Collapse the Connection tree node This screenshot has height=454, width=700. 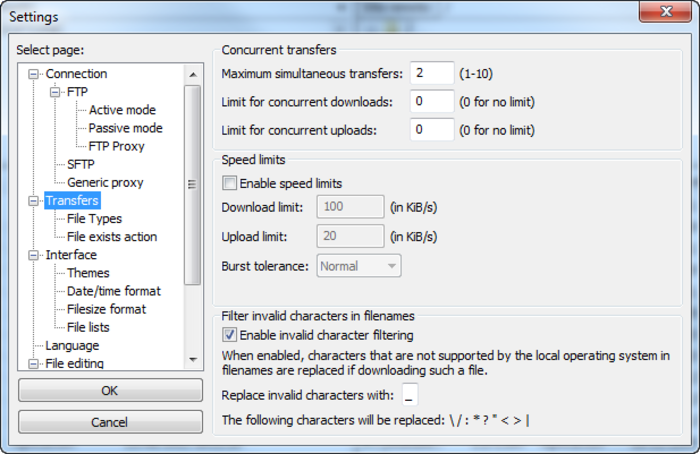click(x=33, y=74)
